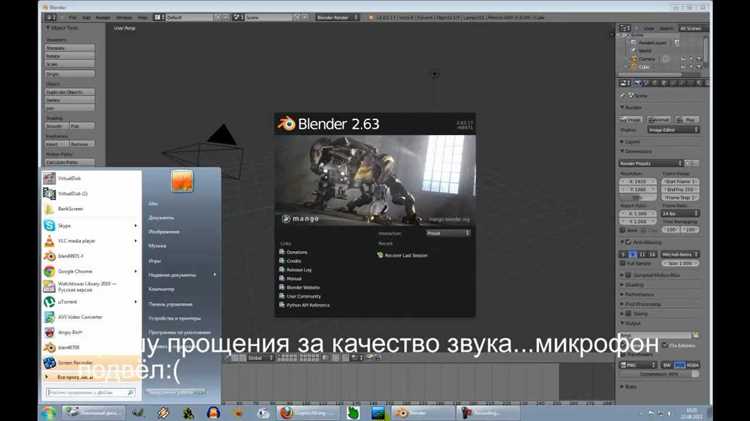The height and width of the screenshot is (421, 750).
Task: Open the Render Presets dropdown
Action: coord(651,164)
